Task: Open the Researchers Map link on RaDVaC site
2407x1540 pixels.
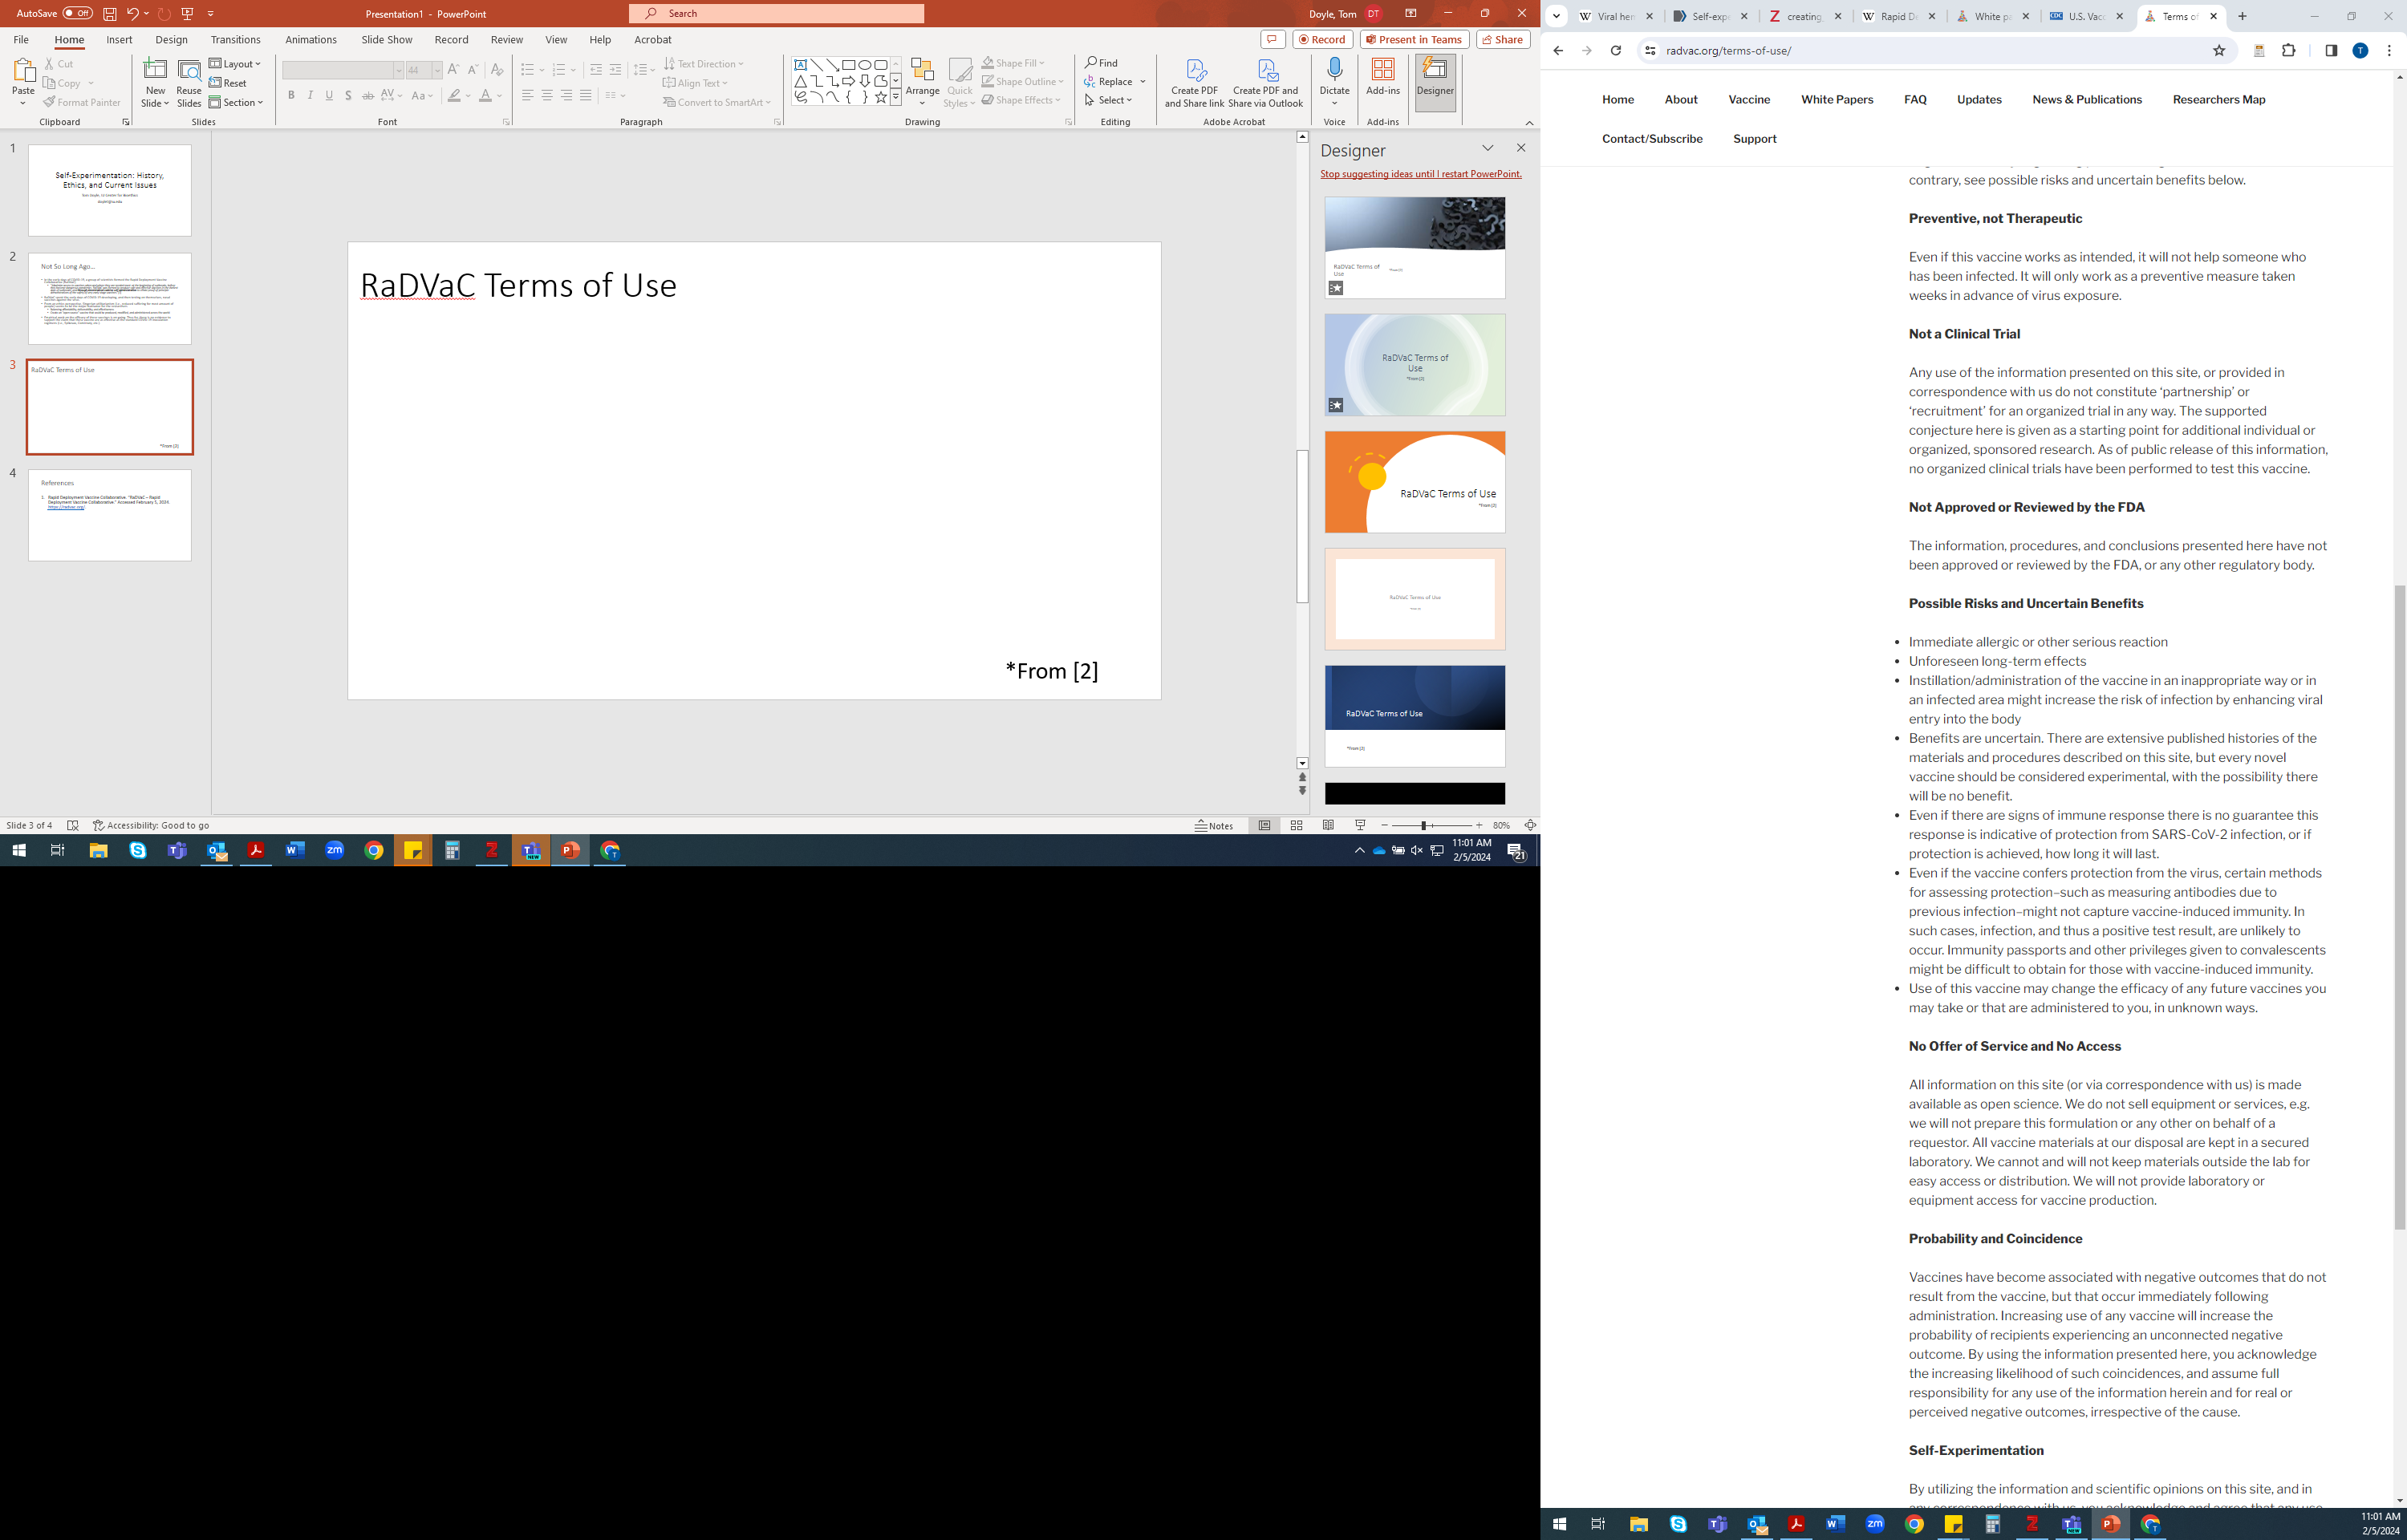Action: coord(2218,99)
